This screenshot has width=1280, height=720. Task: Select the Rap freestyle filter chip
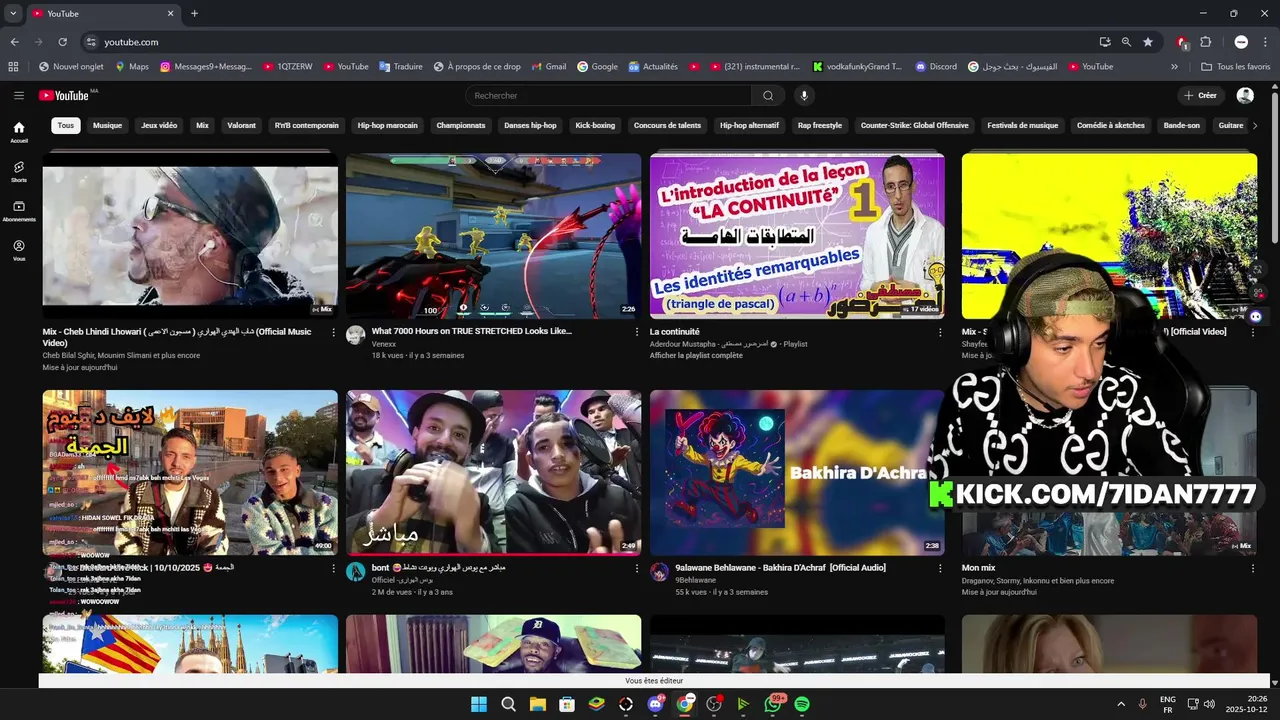point(819,125)
